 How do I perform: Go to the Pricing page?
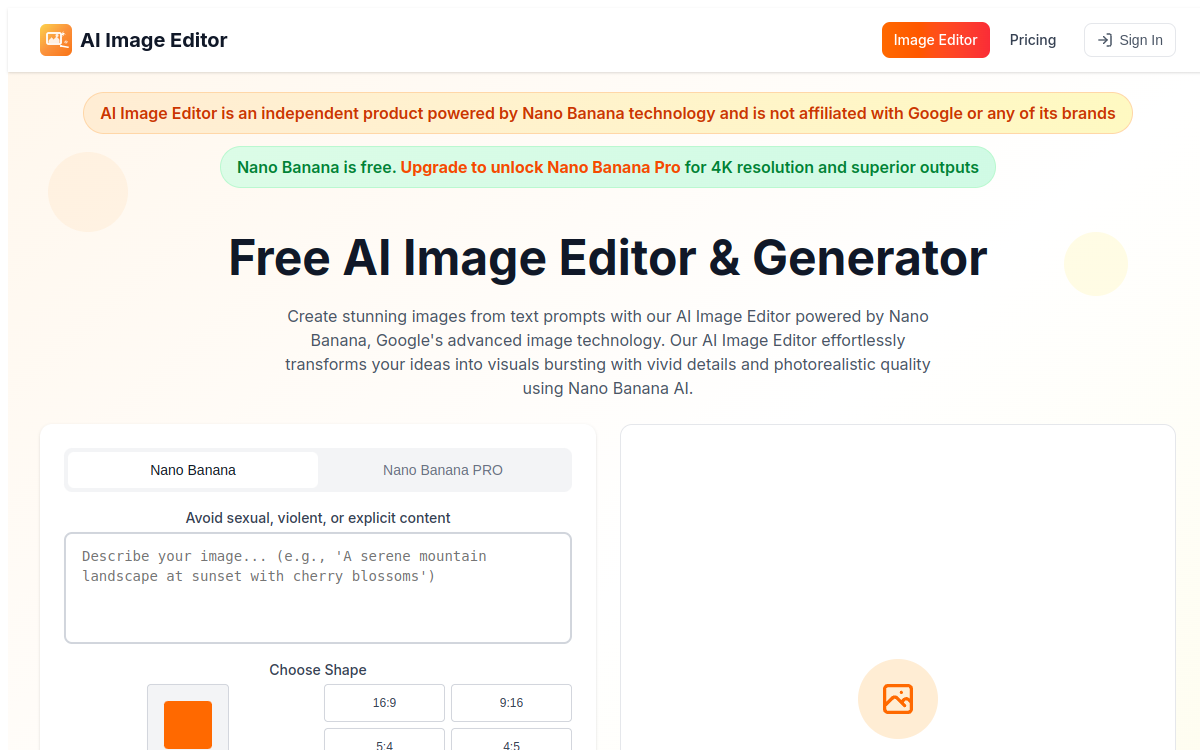tap(1033, 40)
